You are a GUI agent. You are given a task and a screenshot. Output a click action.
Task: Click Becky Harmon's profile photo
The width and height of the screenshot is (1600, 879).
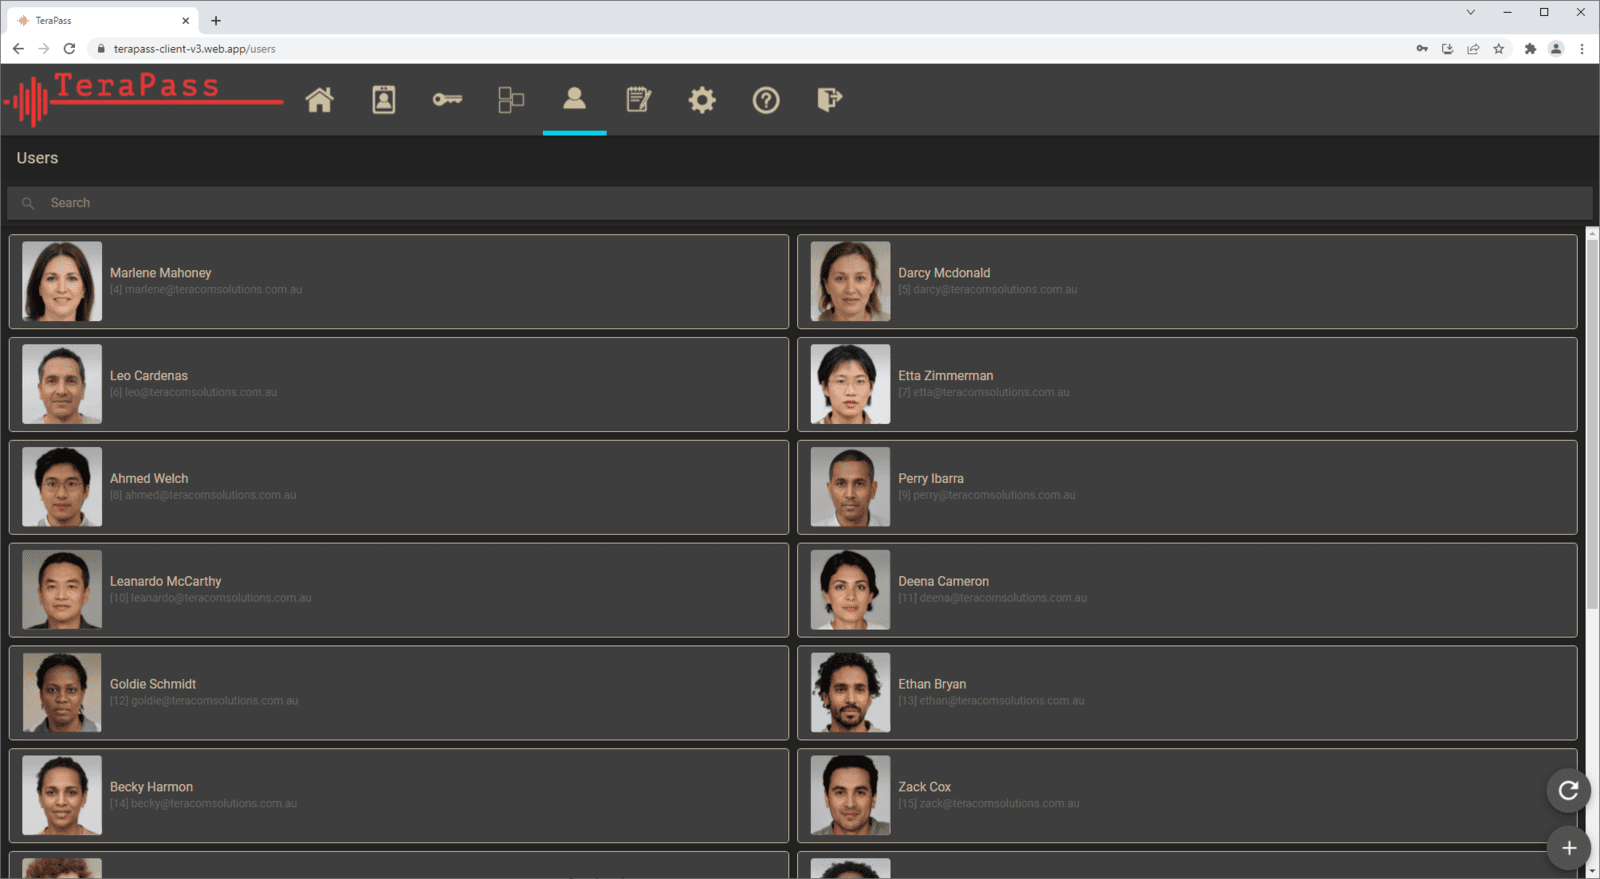62,795
